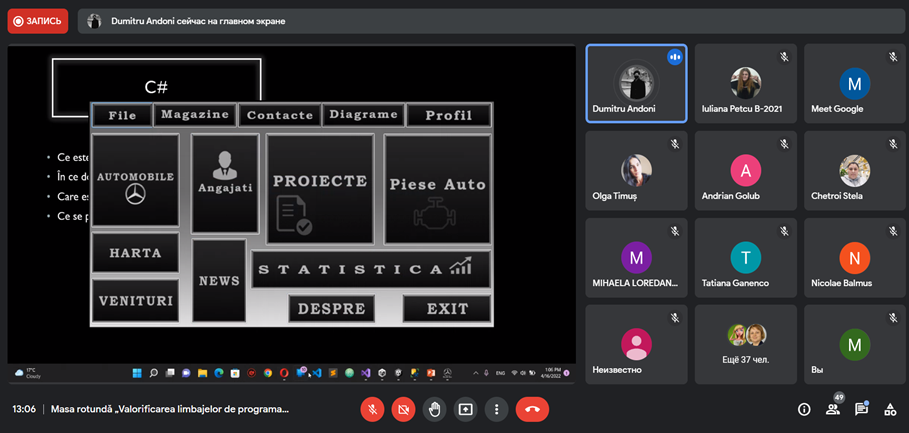This screenshot has height=433, width=909.
Task: Open the Diagrame menu tab
Action: 364,115
